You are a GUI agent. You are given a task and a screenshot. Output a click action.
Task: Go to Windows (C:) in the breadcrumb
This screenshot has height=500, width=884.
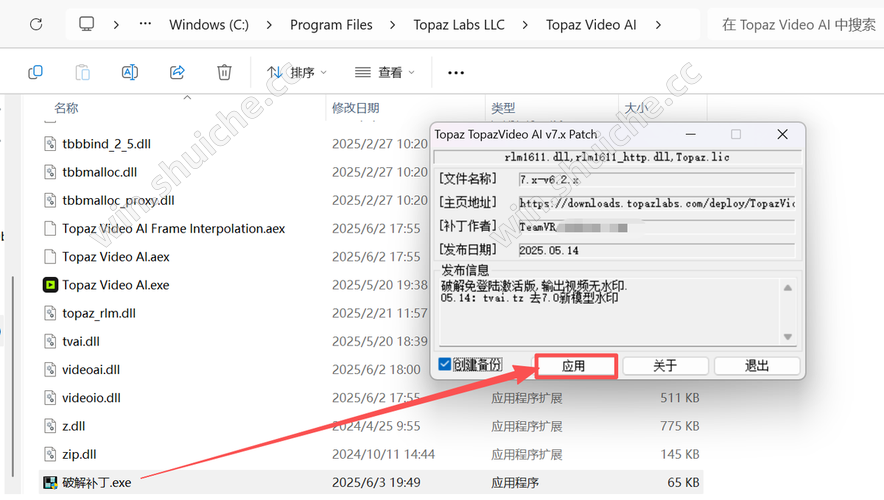pyautogui.click(x=209, y=25)
